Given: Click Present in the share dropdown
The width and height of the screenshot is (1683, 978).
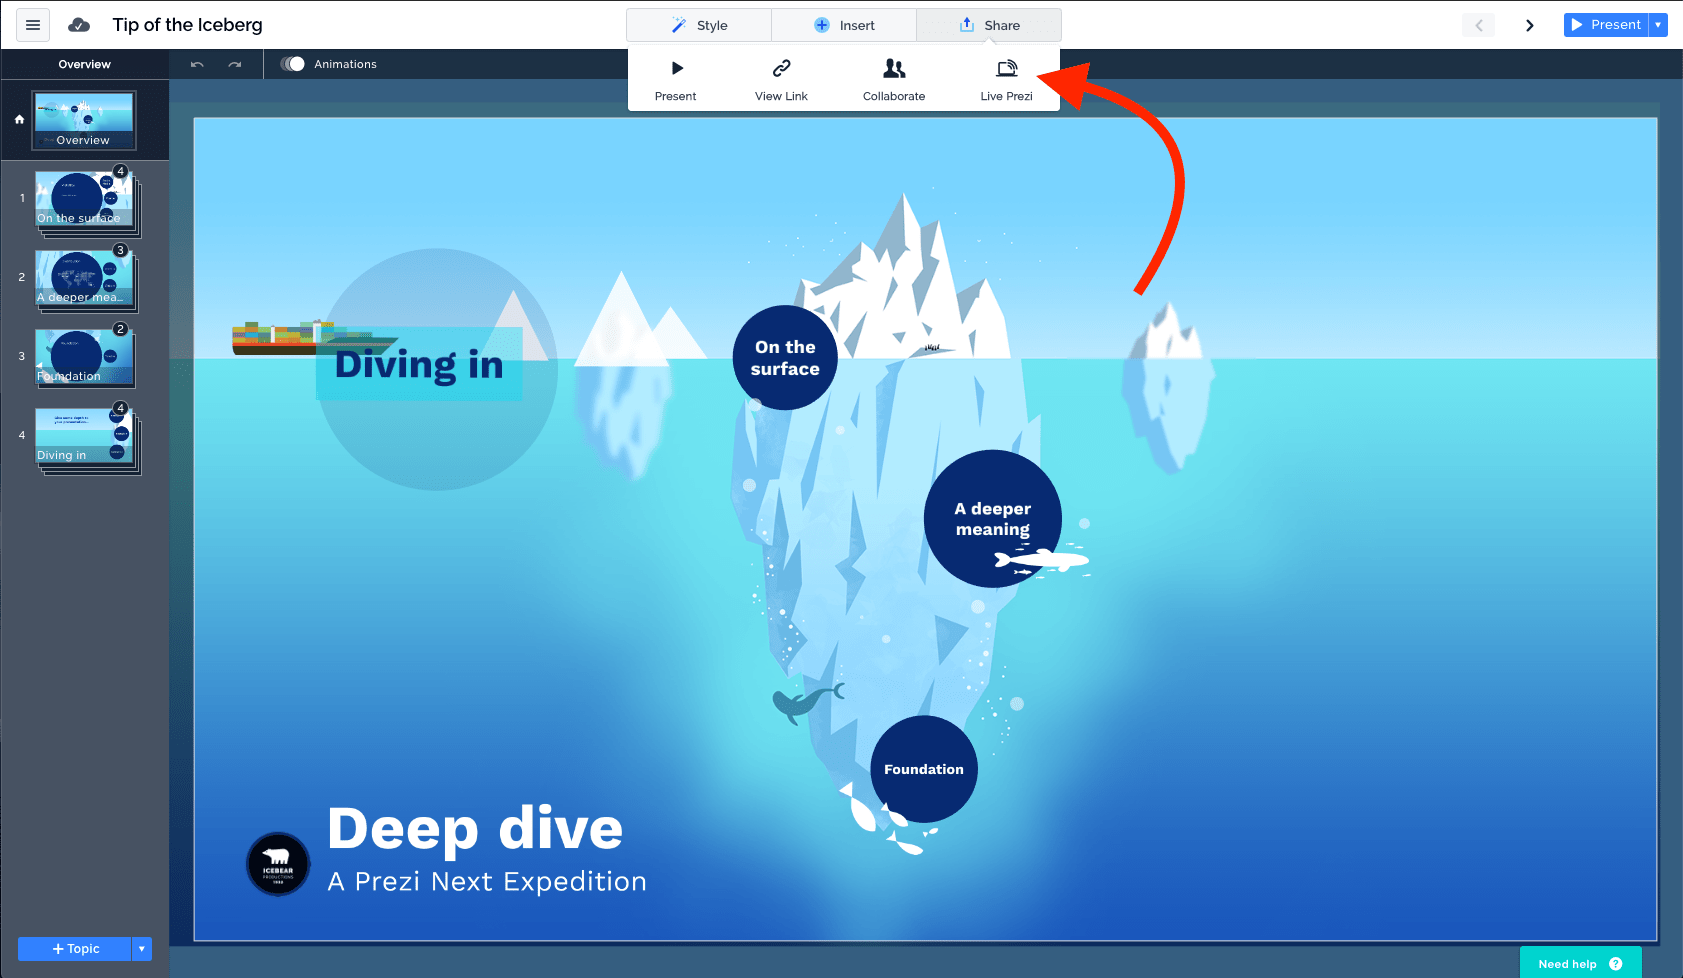Looking at the screenshot, I should [x=676, y=80].
